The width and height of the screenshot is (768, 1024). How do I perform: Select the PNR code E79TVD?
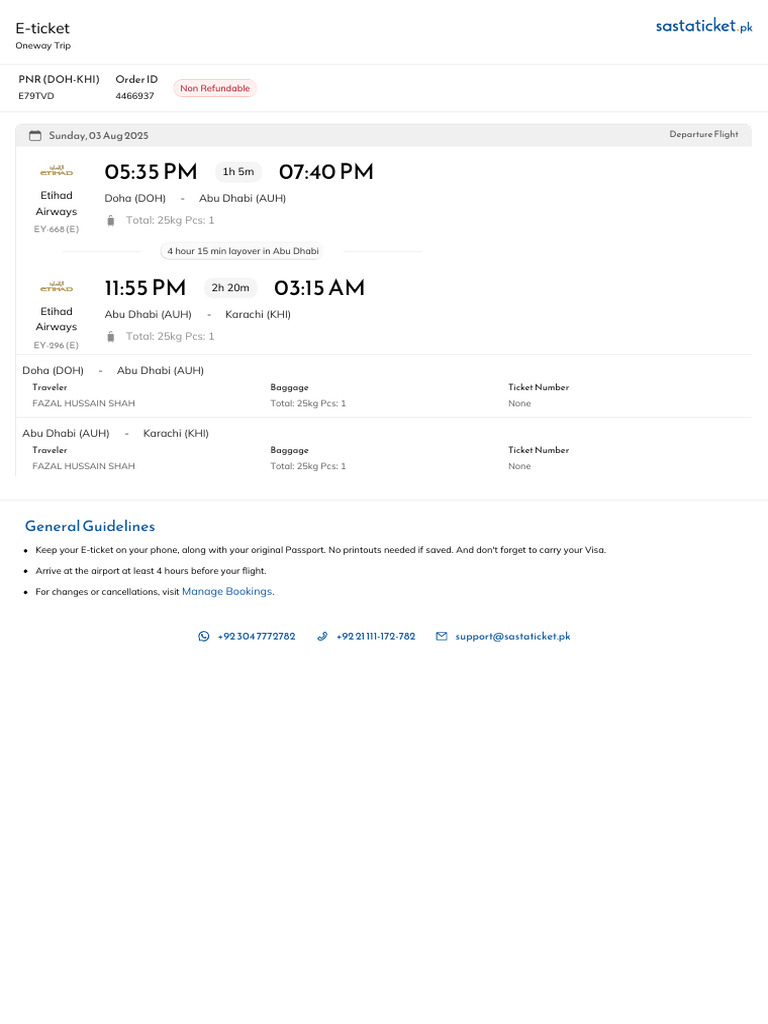click(36, 96)
